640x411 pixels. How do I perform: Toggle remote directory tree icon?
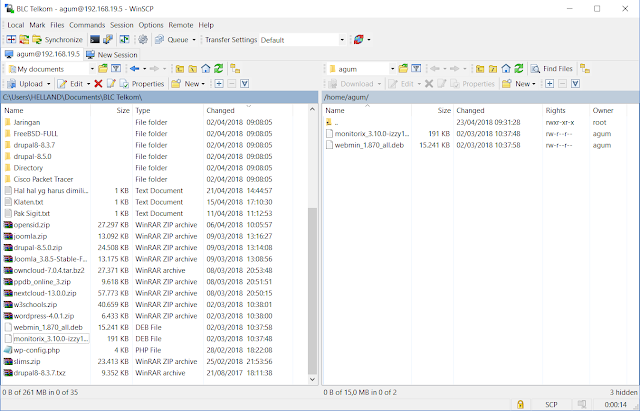coord(585,69)
